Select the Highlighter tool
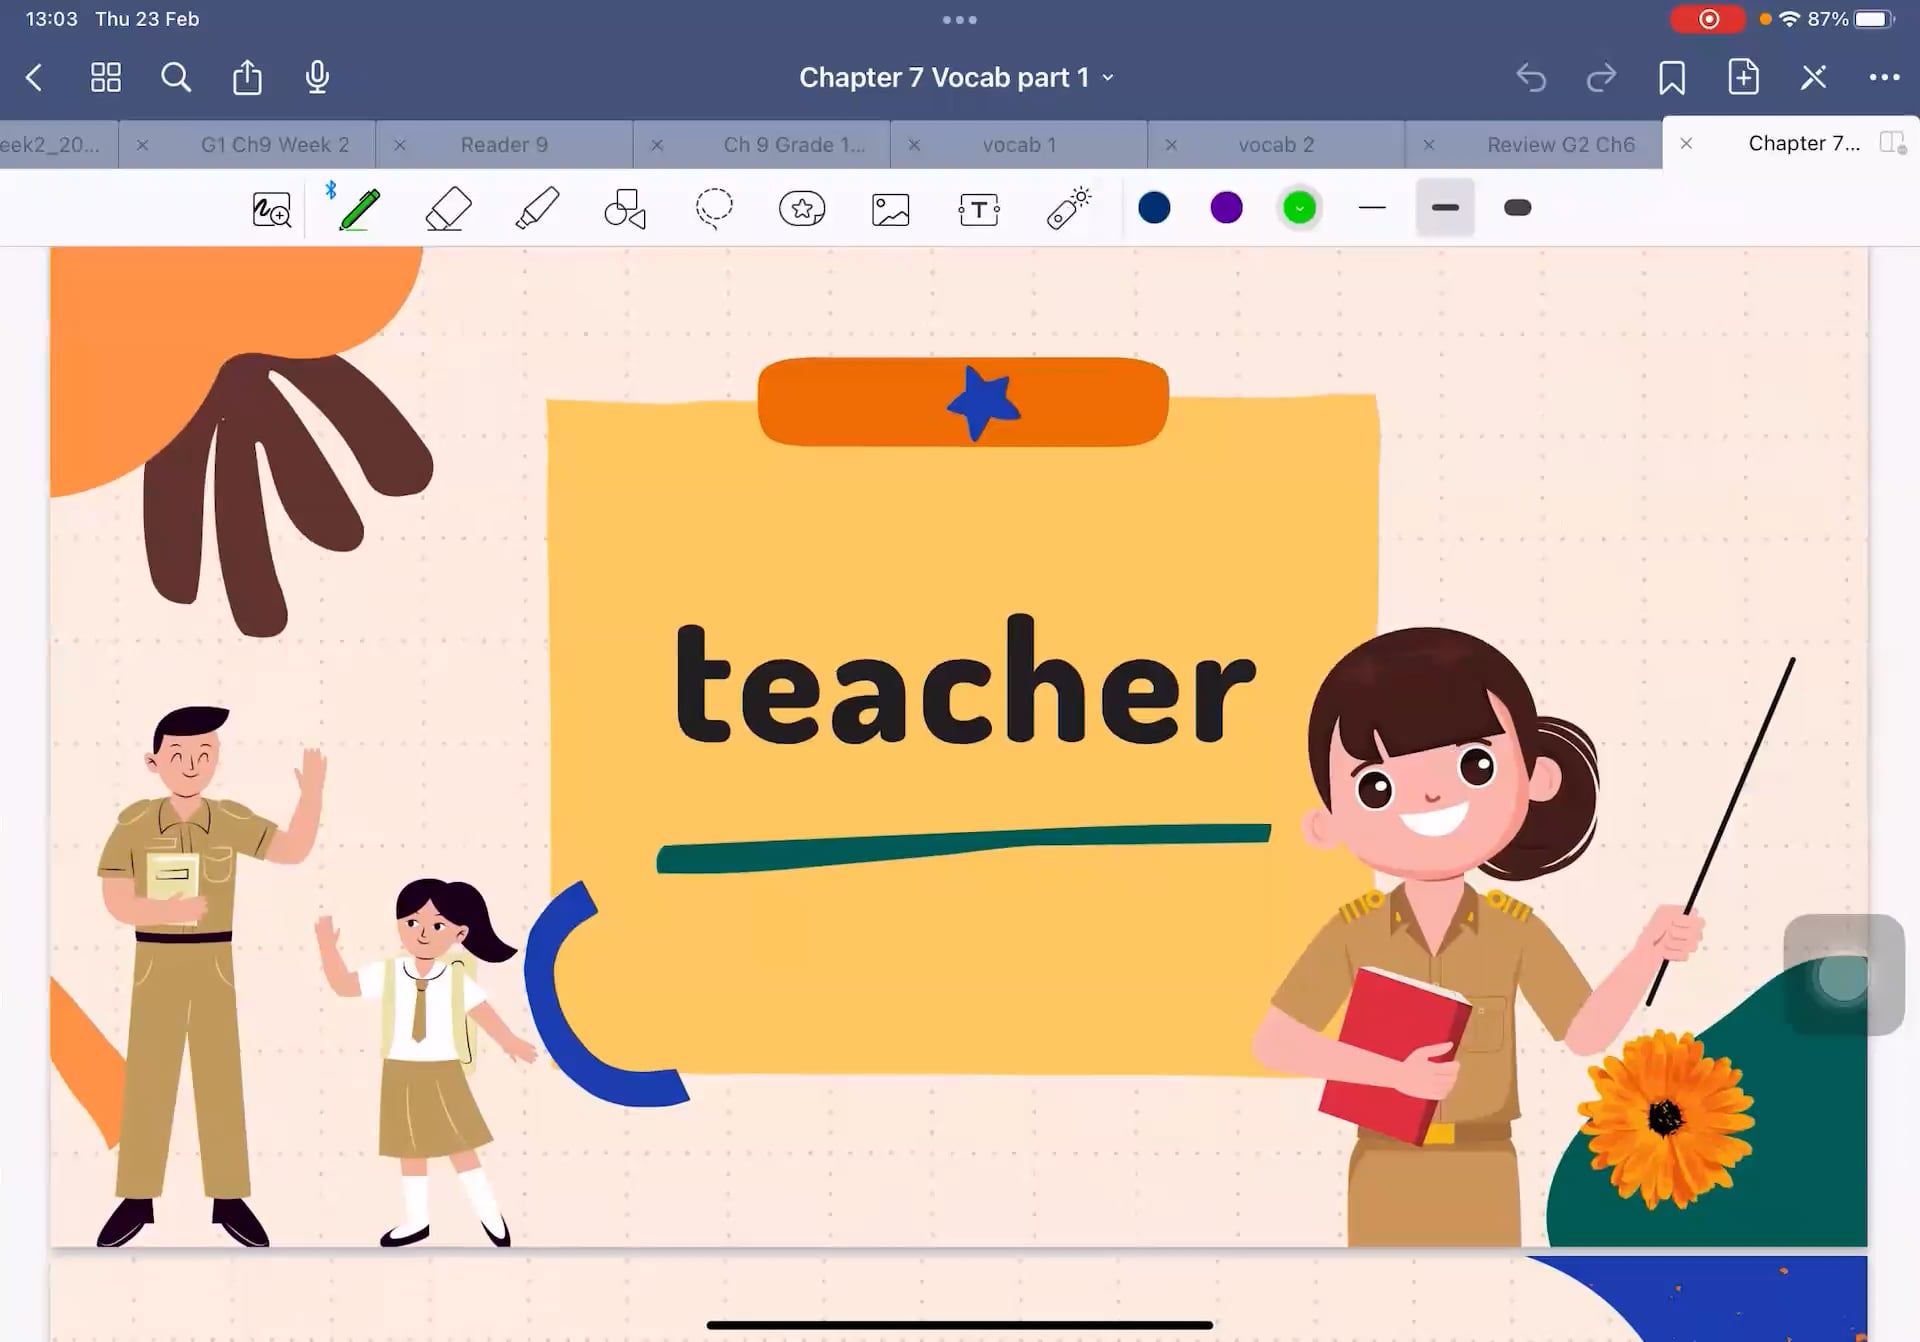This screenshot has height=1342, width=1920. point(537,209)
